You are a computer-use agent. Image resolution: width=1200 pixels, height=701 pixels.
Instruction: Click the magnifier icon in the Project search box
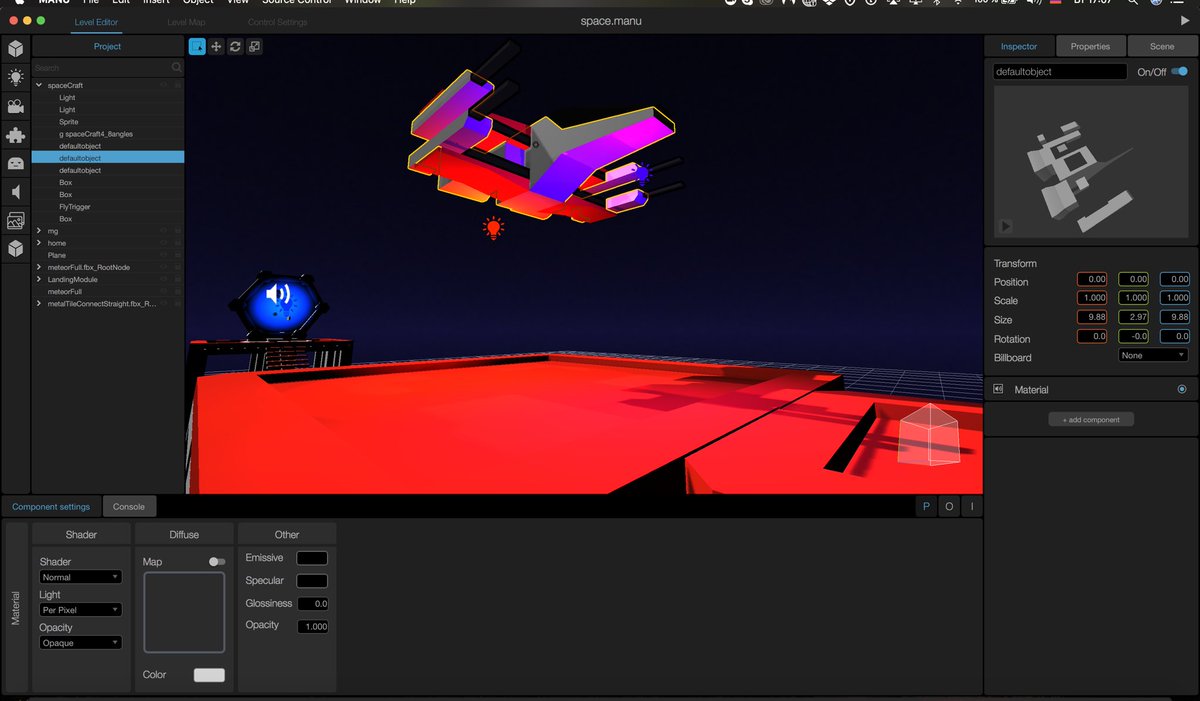point(176,68)
